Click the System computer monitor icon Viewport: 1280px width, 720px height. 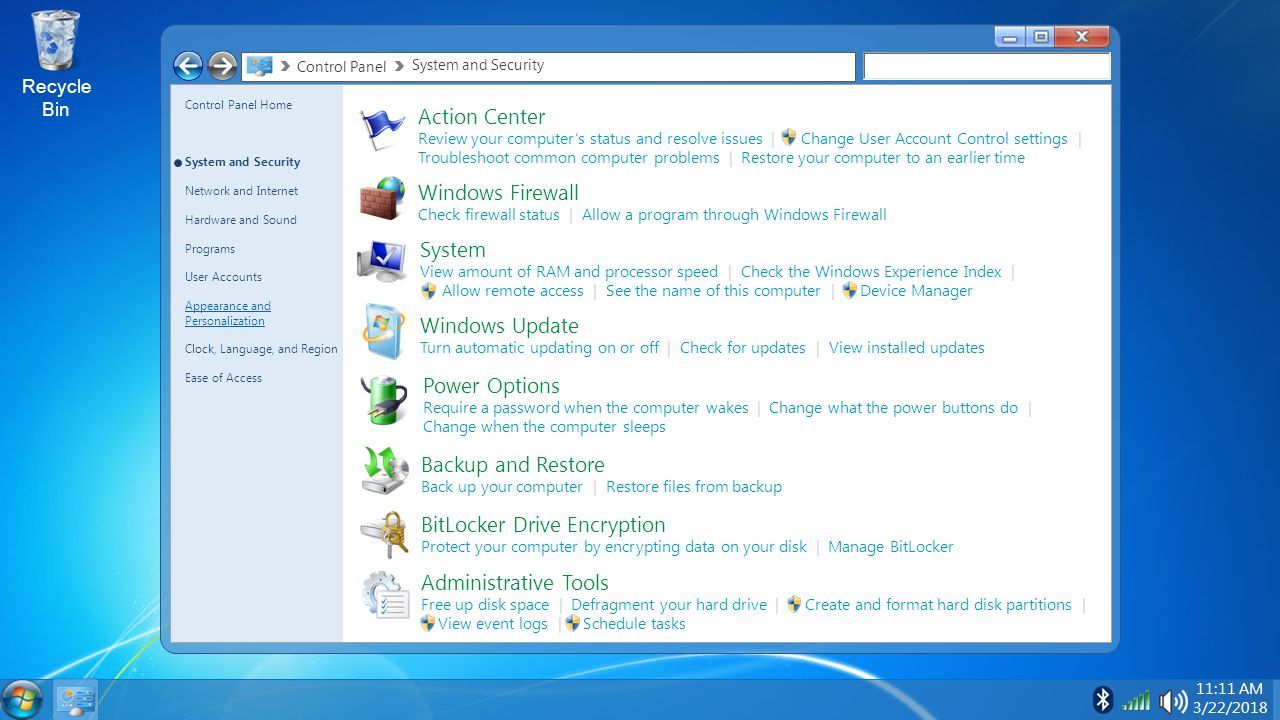pyautogui.click(x=382, y=261)
